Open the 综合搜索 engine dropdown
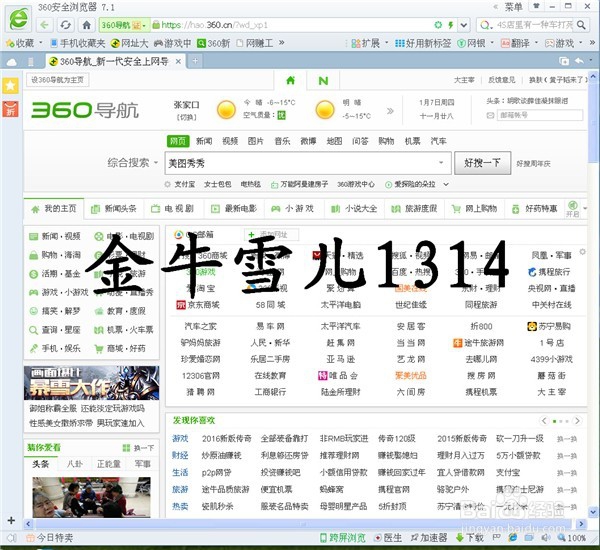This screenshot has height=550, width=600. pos(132,163)
